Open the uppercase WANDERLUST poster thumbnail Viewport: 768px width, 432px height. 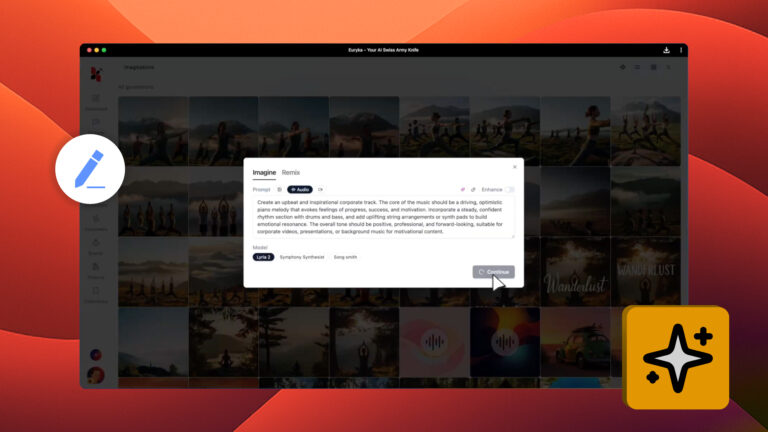coord(646,272)
